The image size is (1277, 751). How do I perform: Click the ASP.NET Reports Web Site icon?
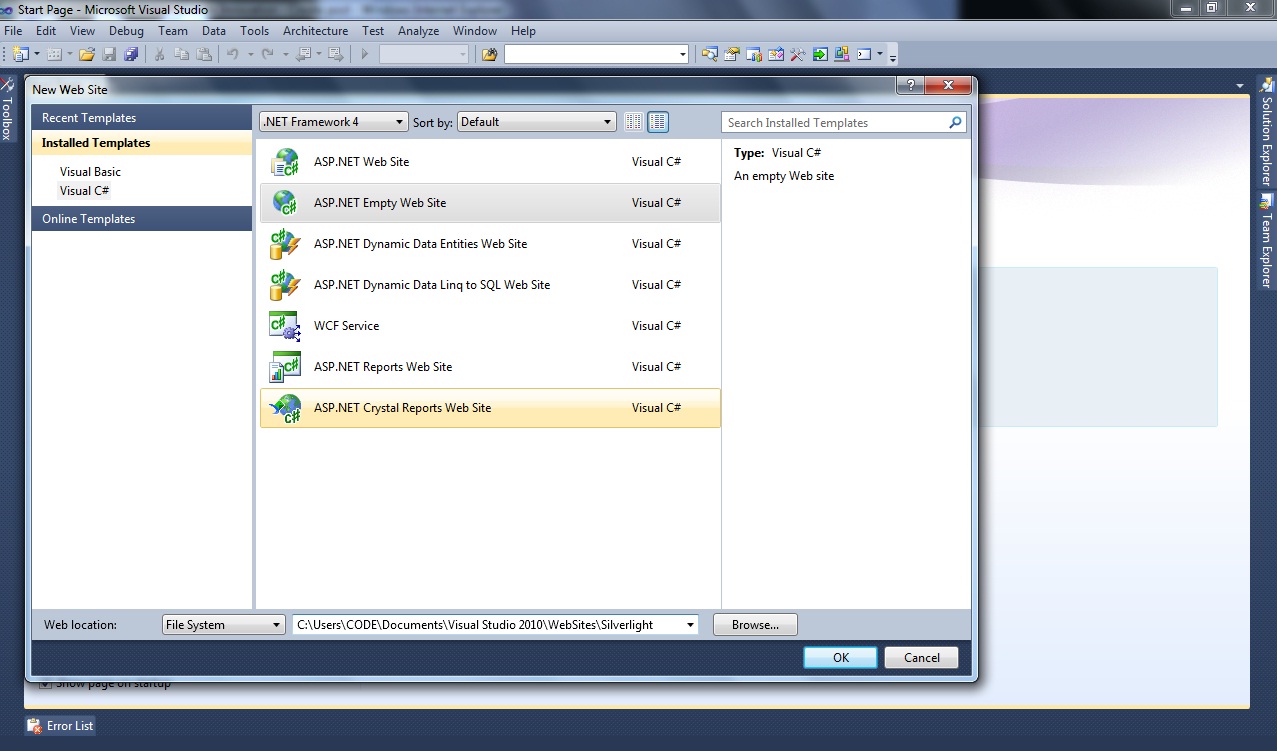click(285, 367)
